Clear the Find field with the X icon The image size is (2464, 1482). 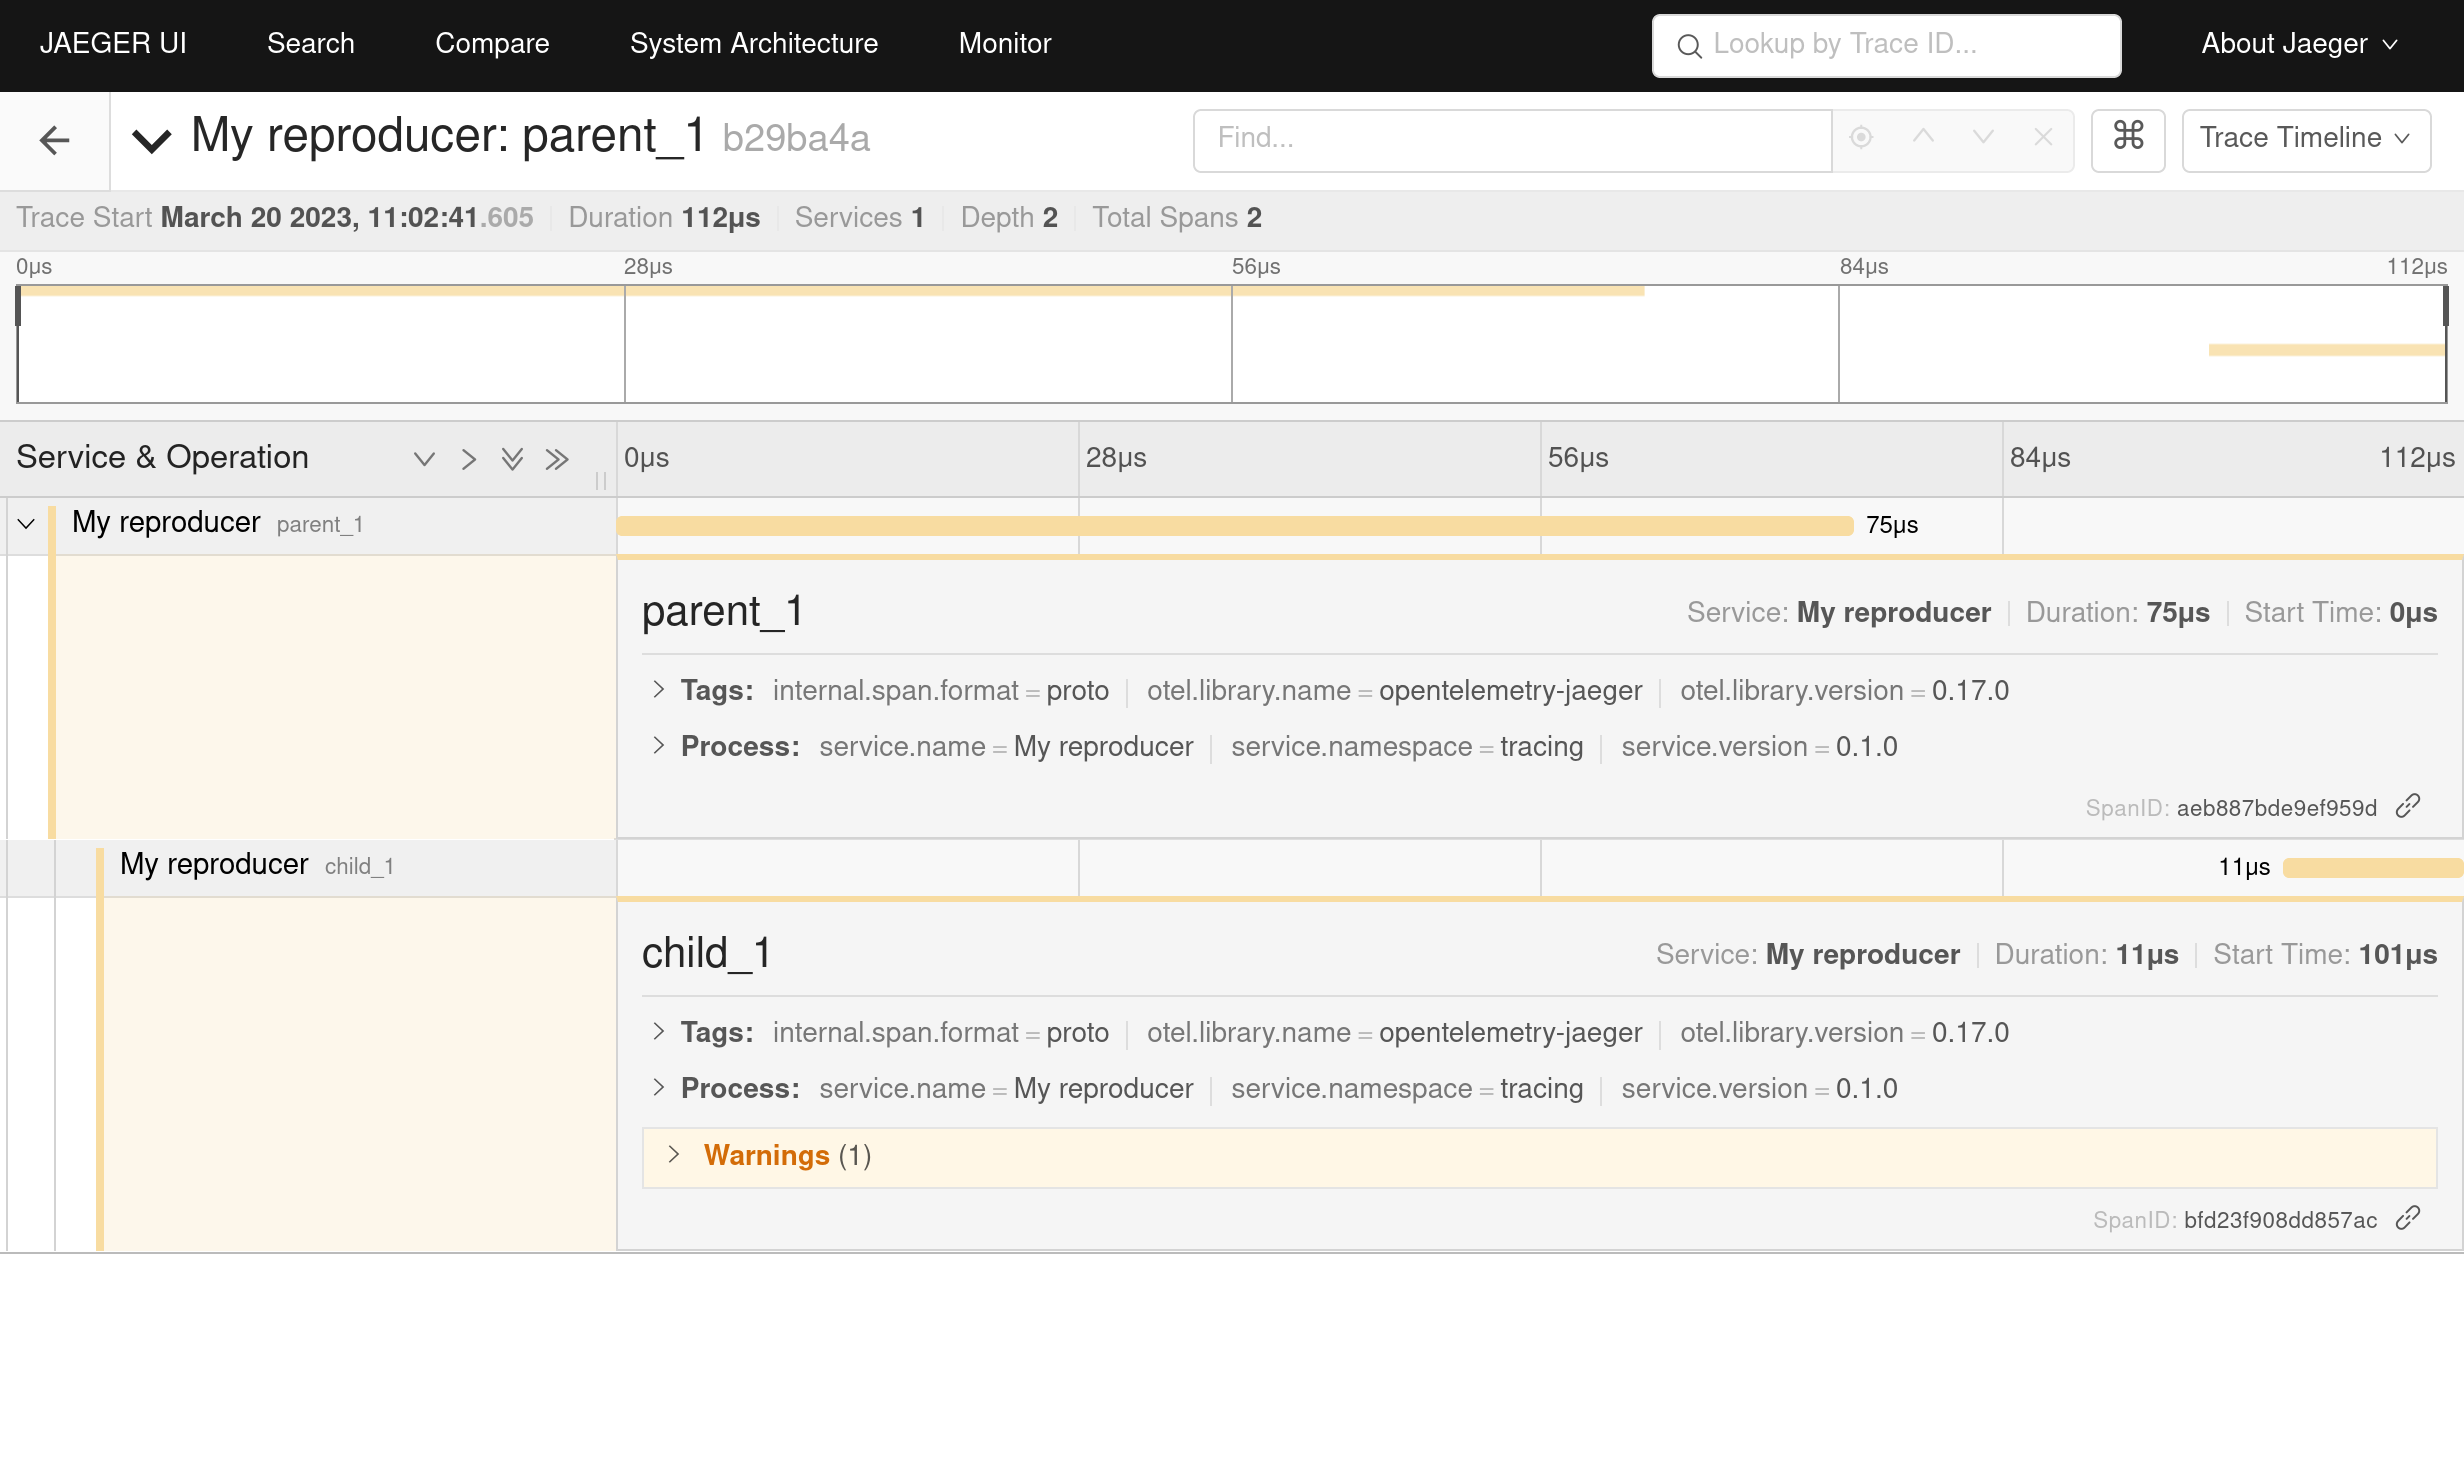2043,140
